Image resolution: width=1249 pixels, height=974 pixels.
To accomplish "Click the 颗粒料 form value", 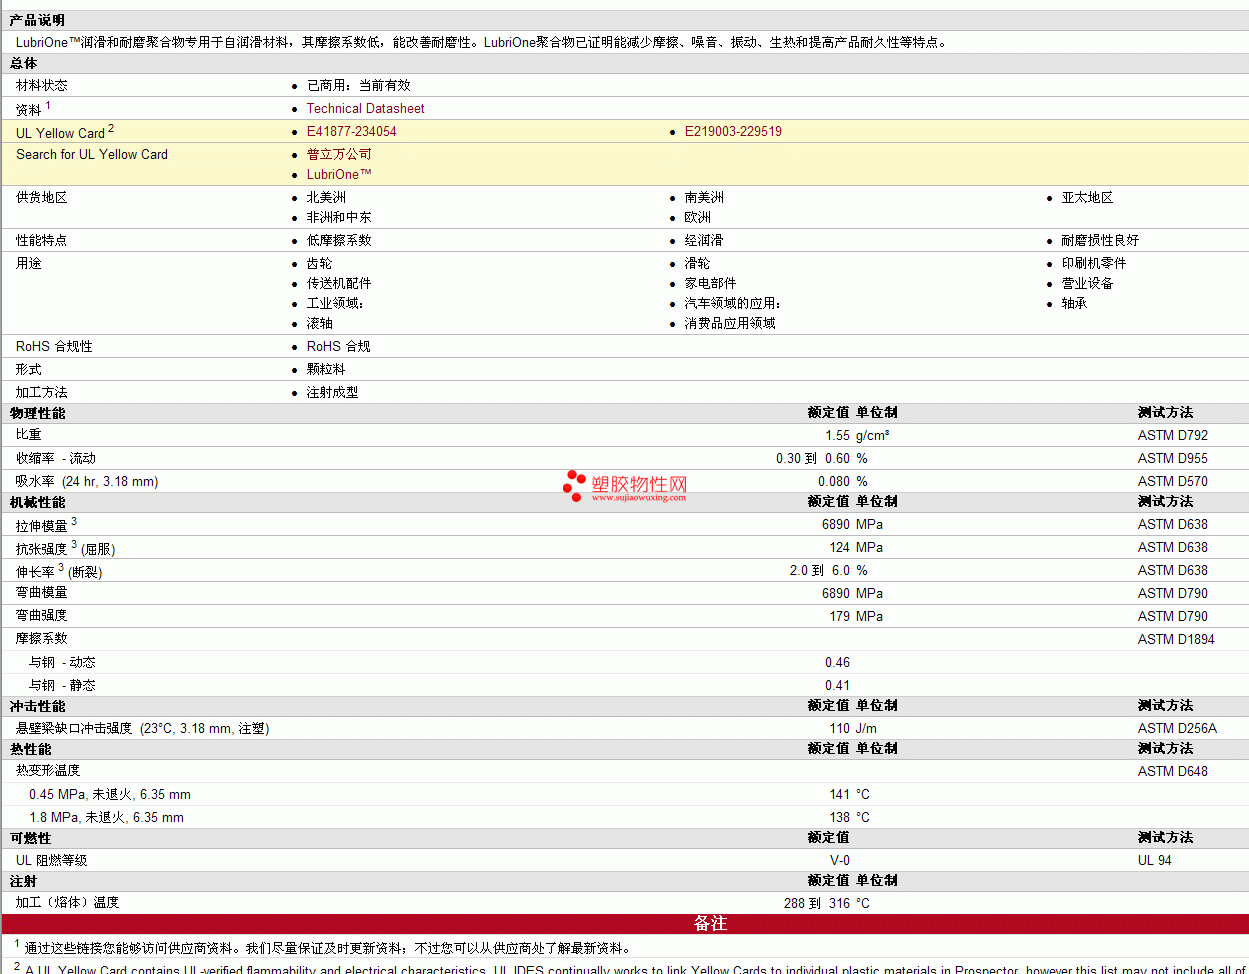I will pos(326,369).
